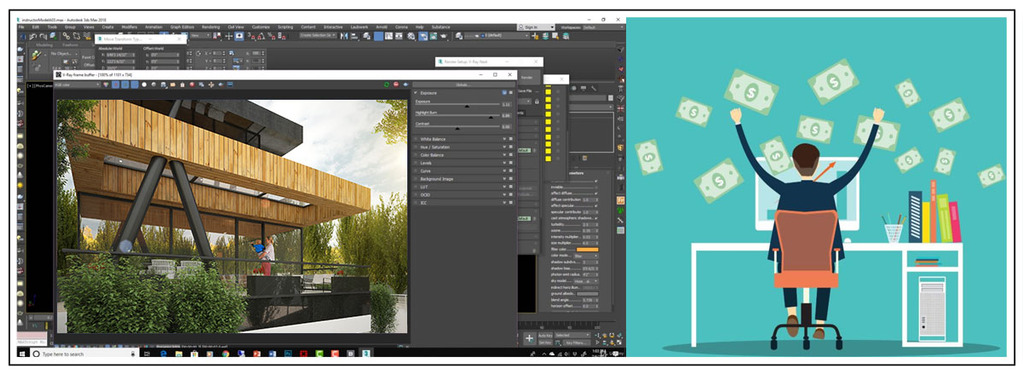Enable the Levels correction checkbox
This screenshot has height=374, width=1024.
(x=415, y=163)
